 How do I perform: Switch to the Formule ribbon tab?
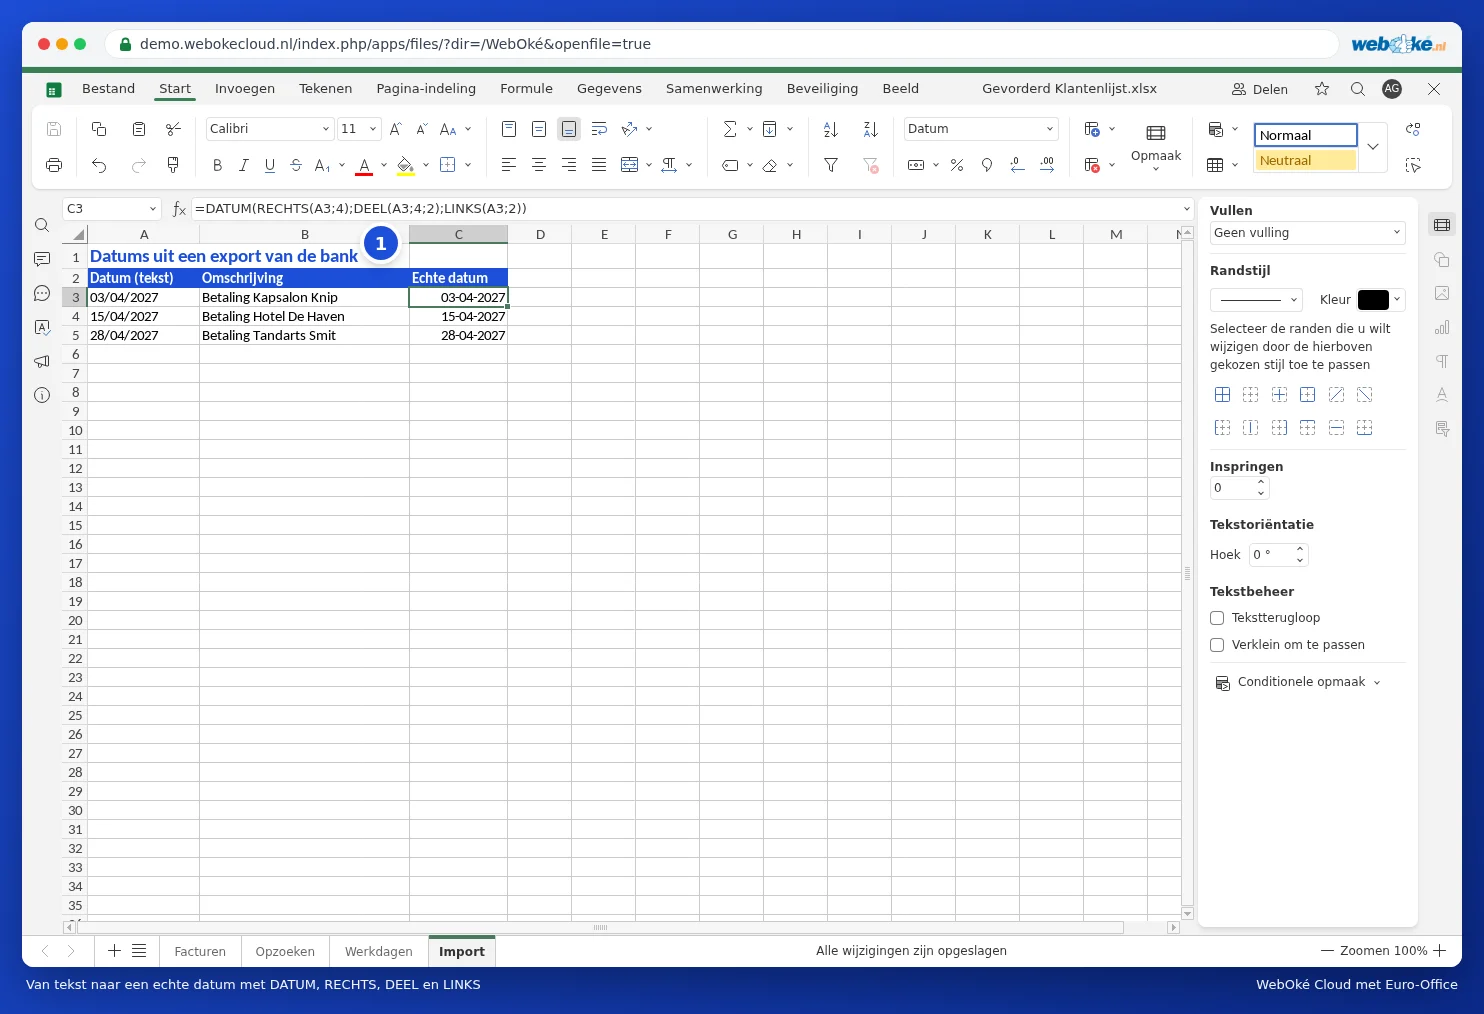coord(526,89)
